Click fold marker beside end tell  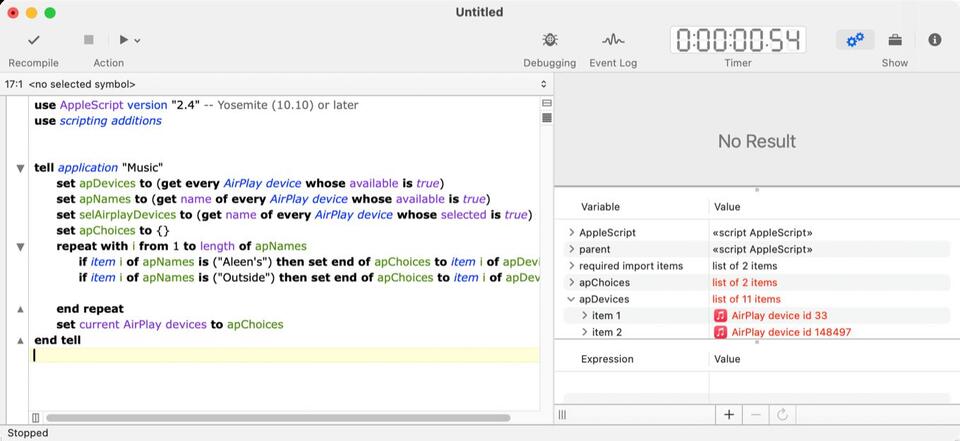(20, 341)
